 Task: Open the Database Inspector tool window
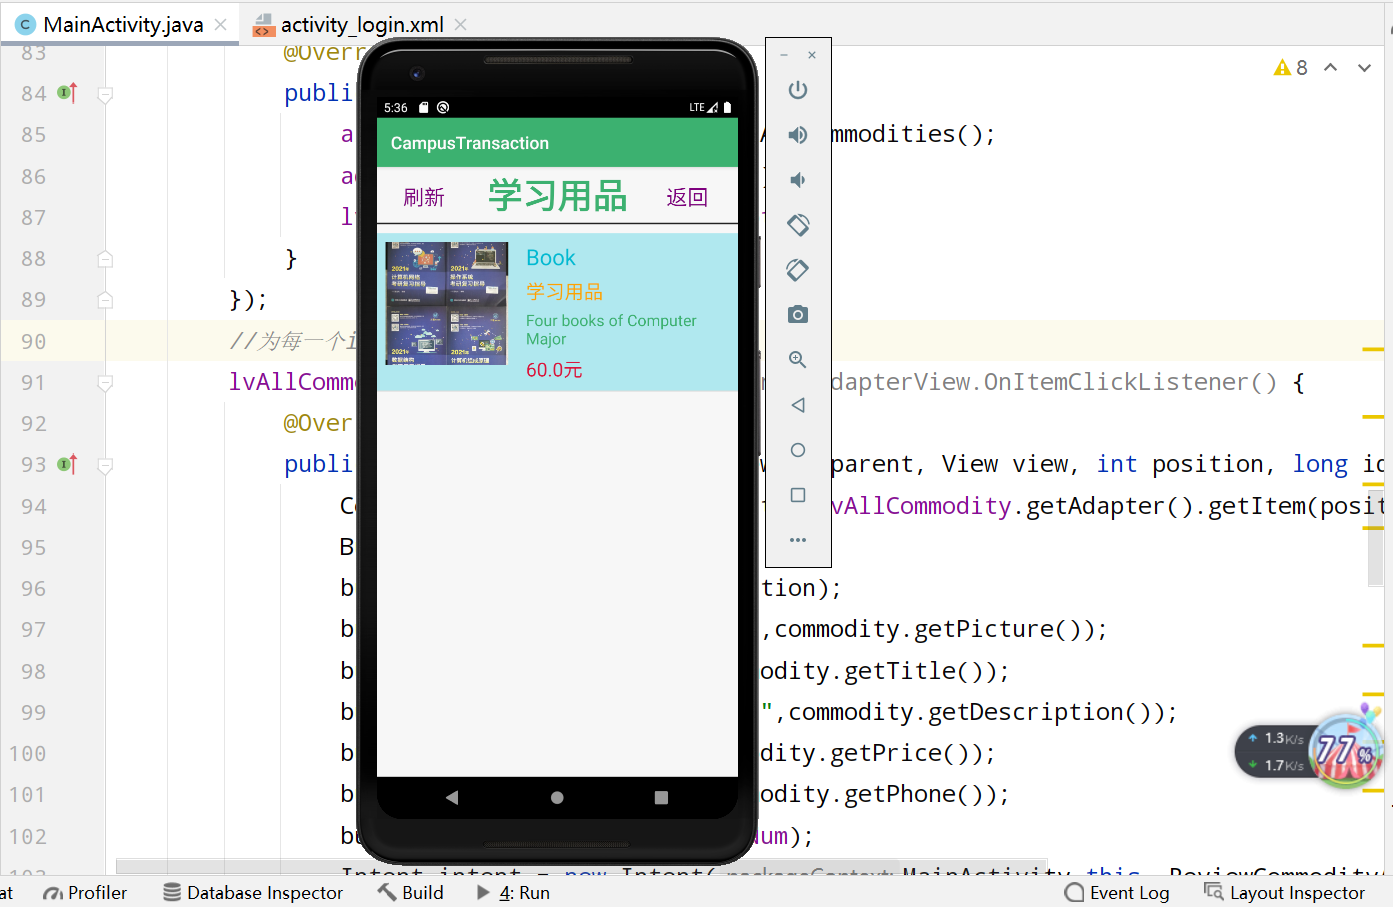(253, 892)
